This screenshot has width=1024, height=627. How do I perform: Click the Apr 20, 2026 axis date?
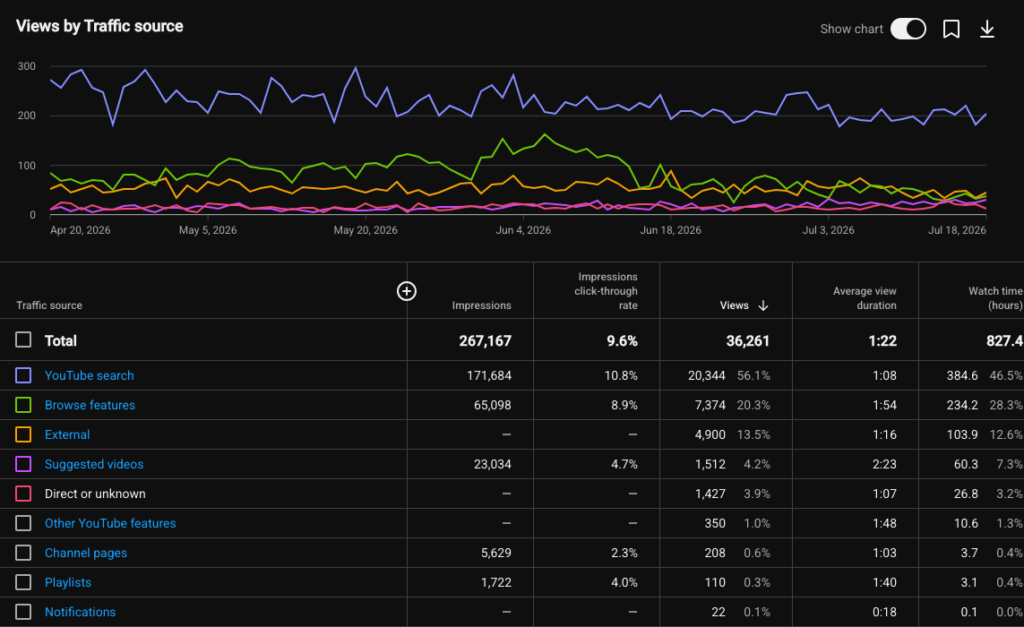click(x=80, y=230)
